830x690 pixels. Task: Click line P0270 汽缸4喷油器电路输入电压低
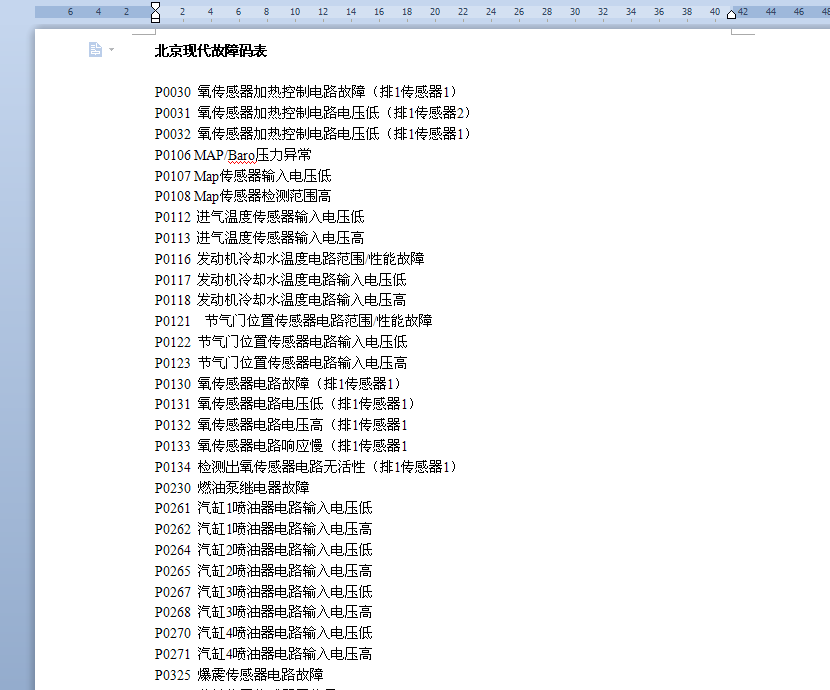(264, 633)
